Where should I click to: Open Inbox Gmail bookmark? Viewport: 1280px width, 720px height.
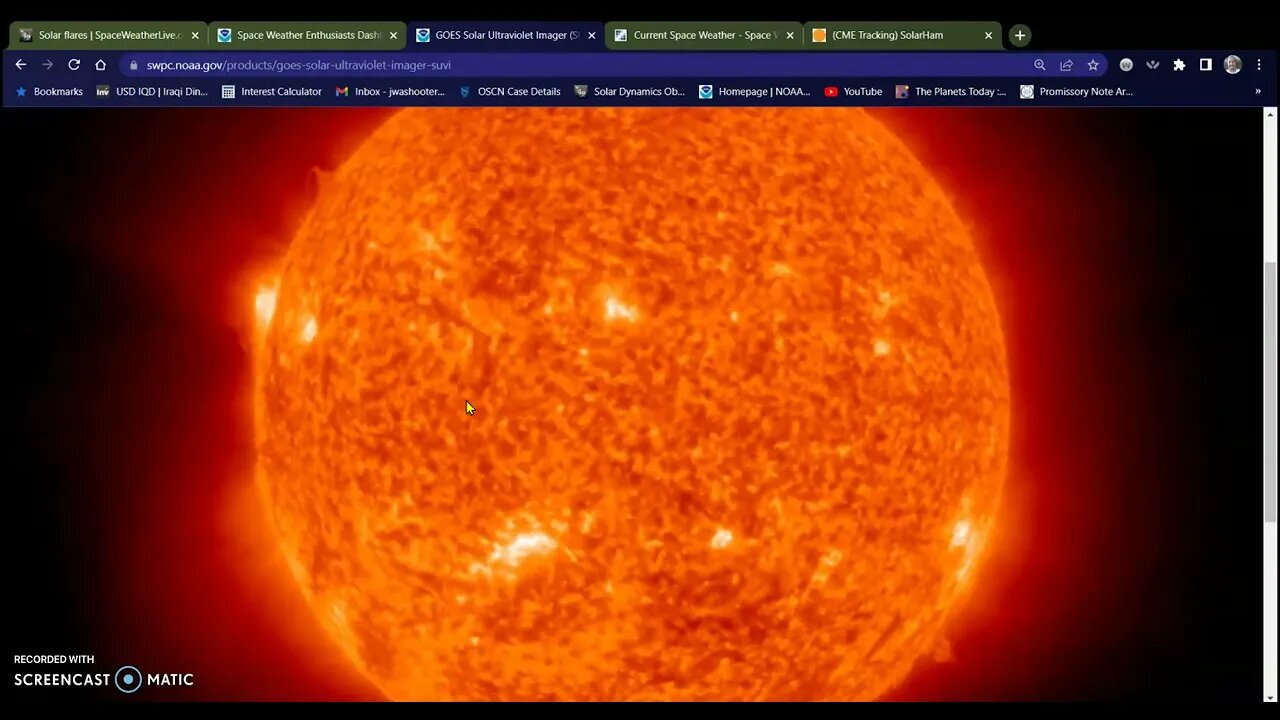(390, 91)
